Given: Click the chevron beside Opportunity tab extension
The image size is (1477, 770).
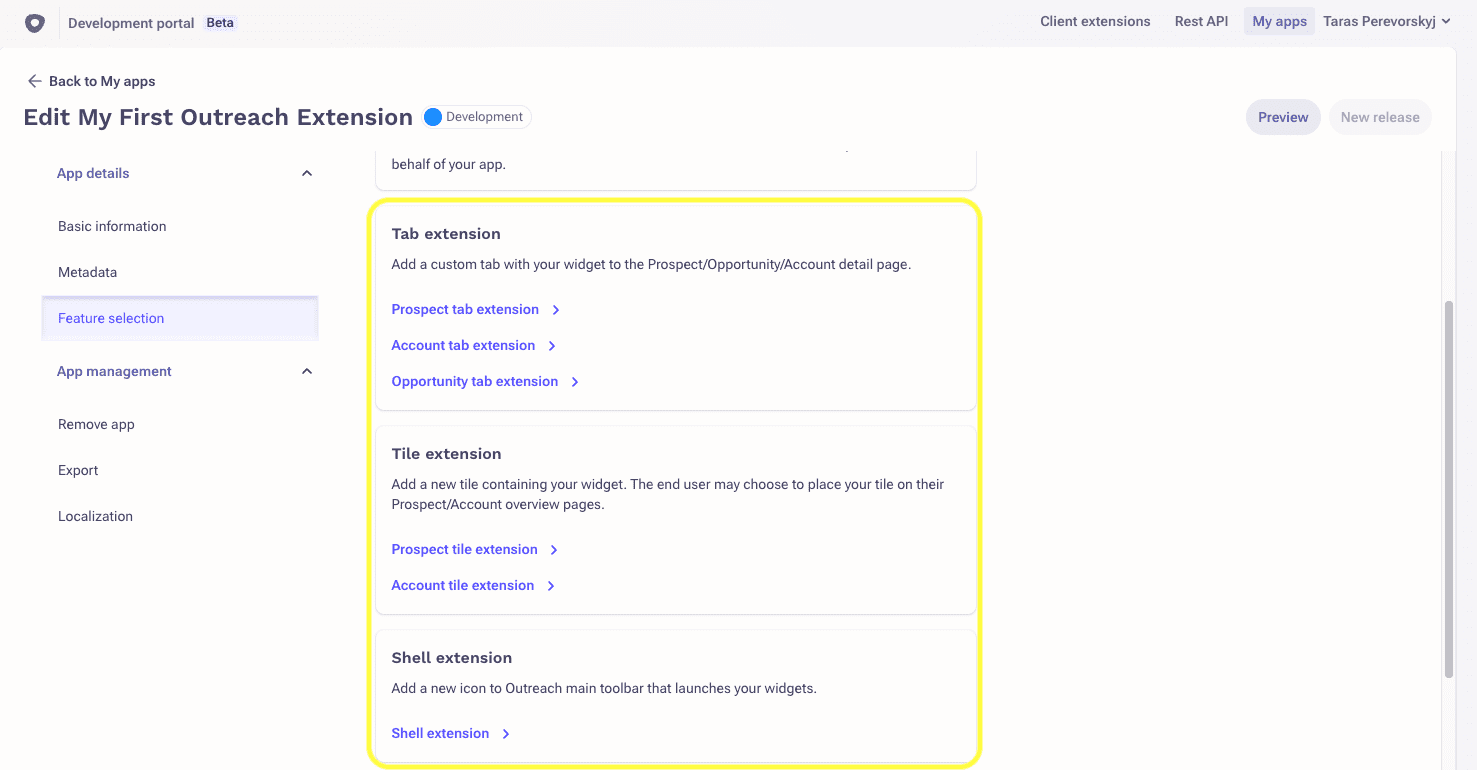Looking at the screenshot, I should point(575,381).
